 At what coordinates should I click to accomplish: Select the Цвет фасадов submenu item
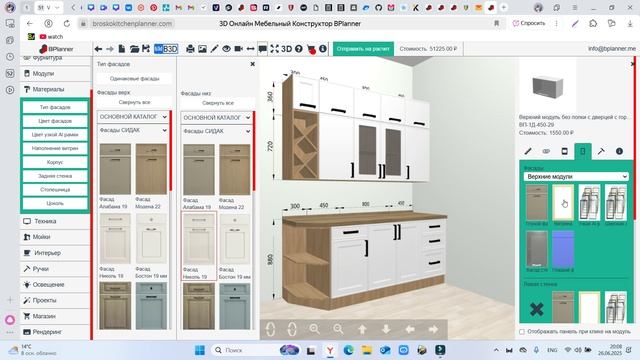tap(55, 121)
